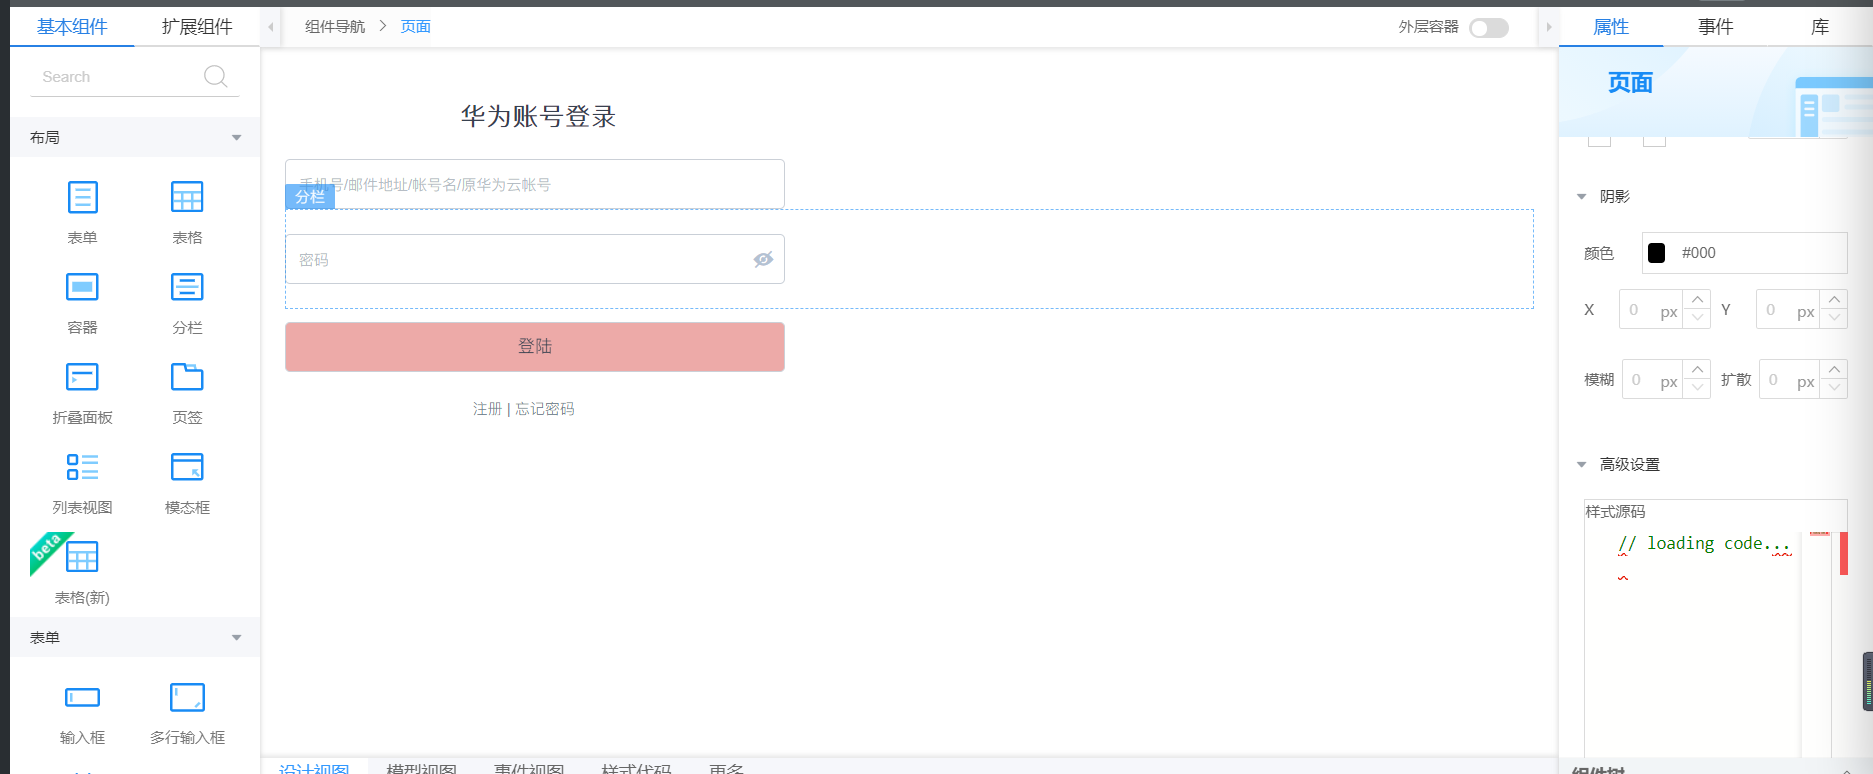Increase the 模糊 blur value
The height and width of the screenshot is (774, 1873).
coord(1697,370)
